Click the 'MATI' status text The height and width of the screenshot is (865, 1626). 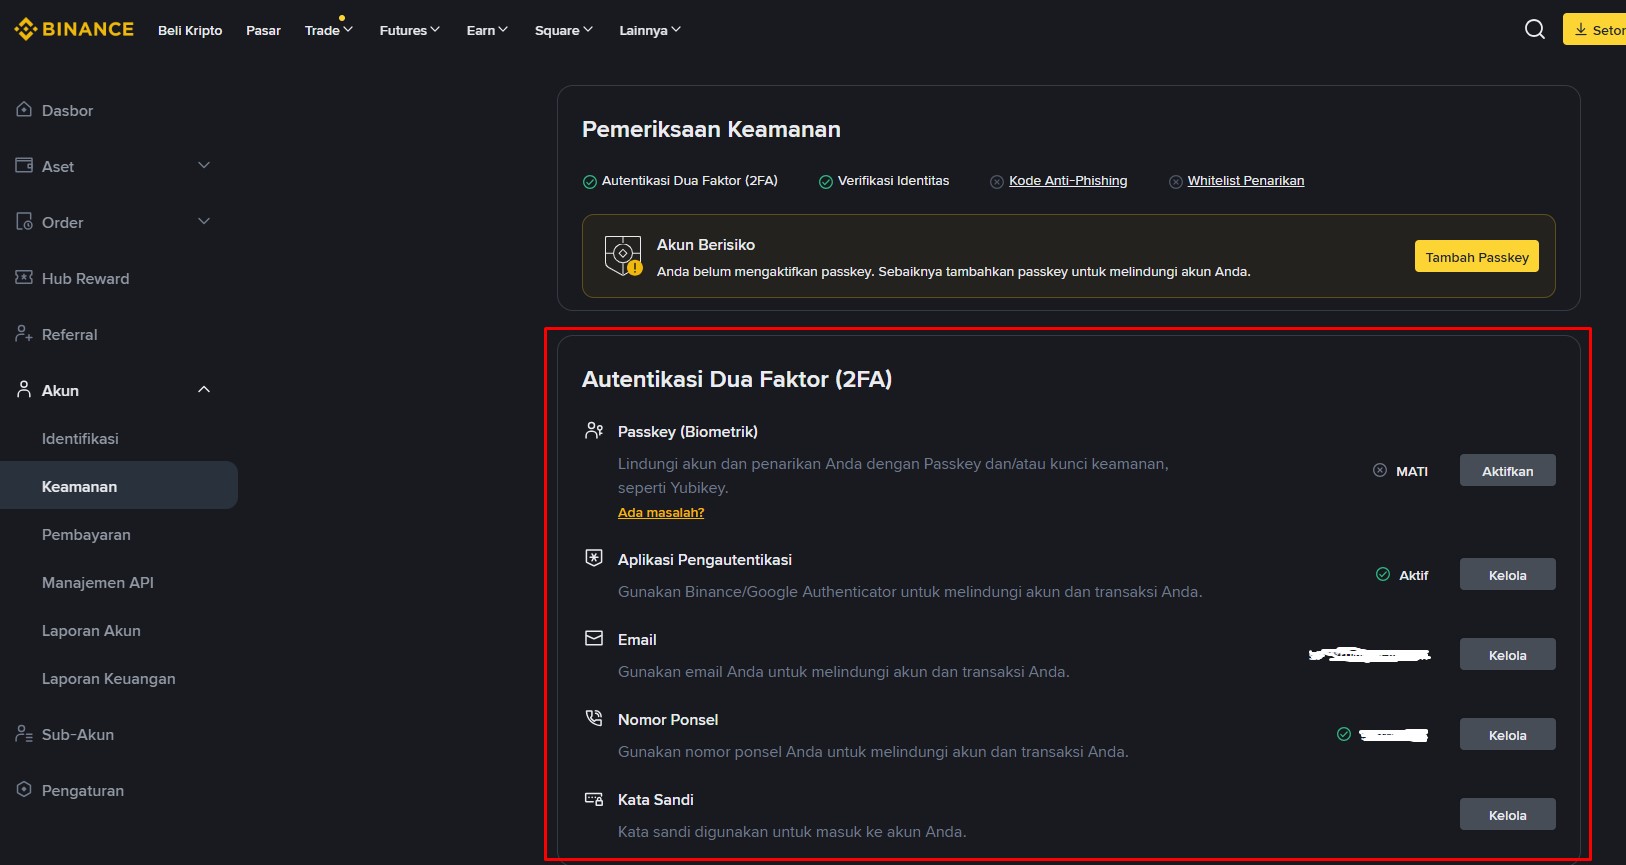click(1412, 471)
